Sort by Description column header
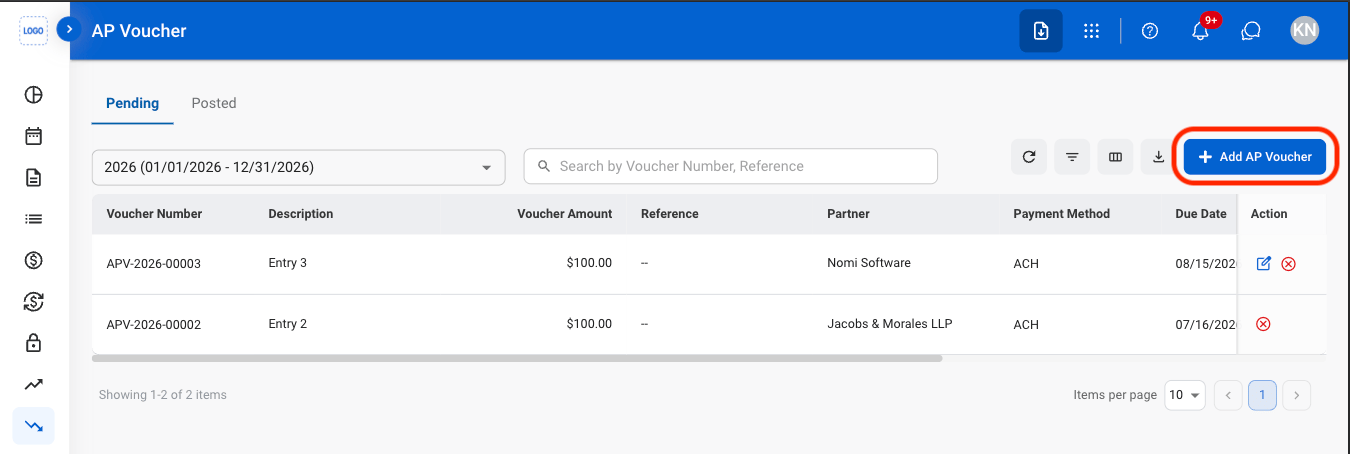The height and width of the screenshot is (454, 1350). click(x=301, y=214)
